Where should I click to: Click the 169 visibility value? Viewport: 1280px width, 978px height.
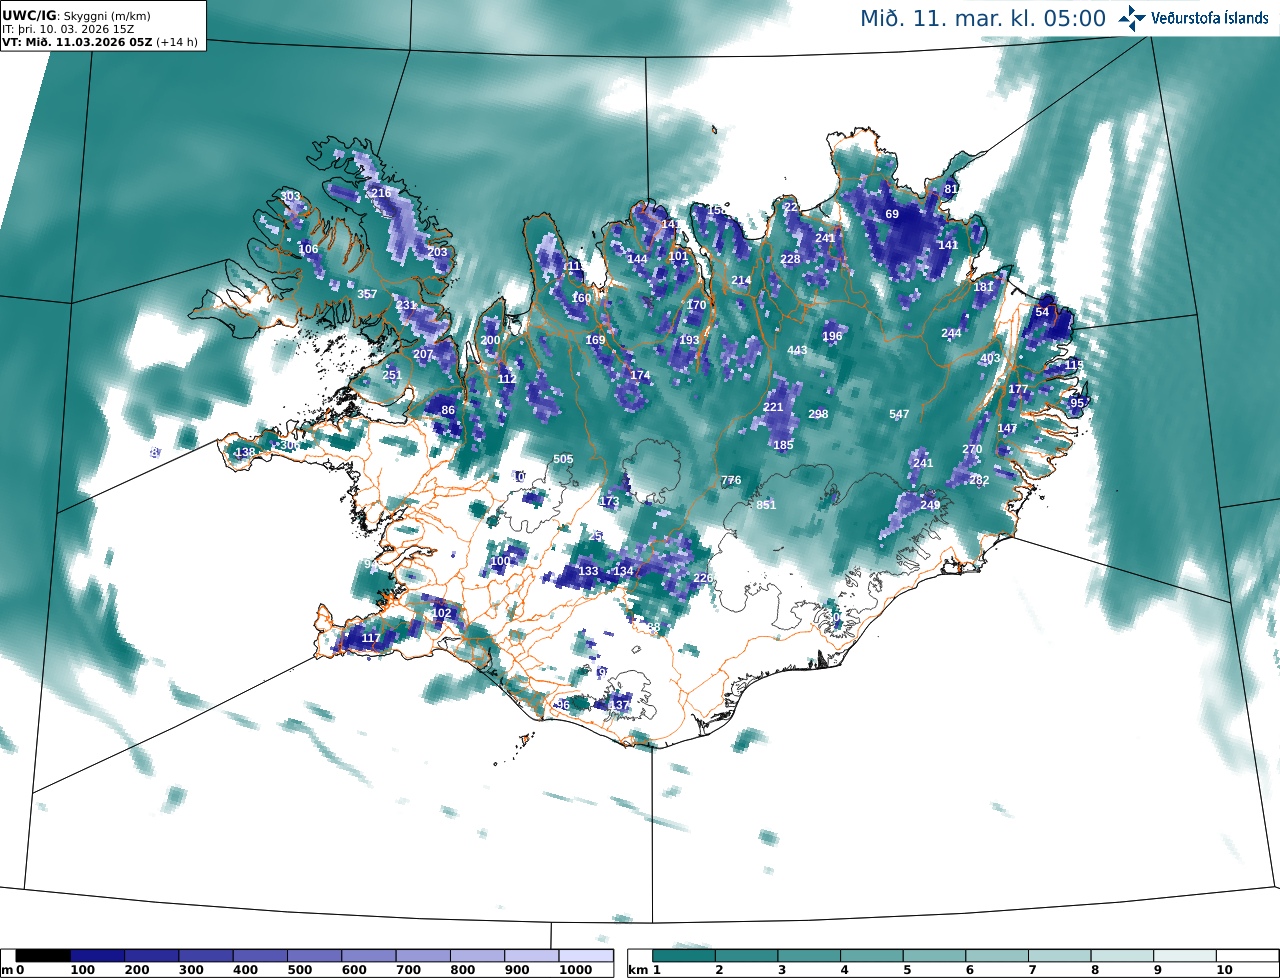[x=595, y=340]
